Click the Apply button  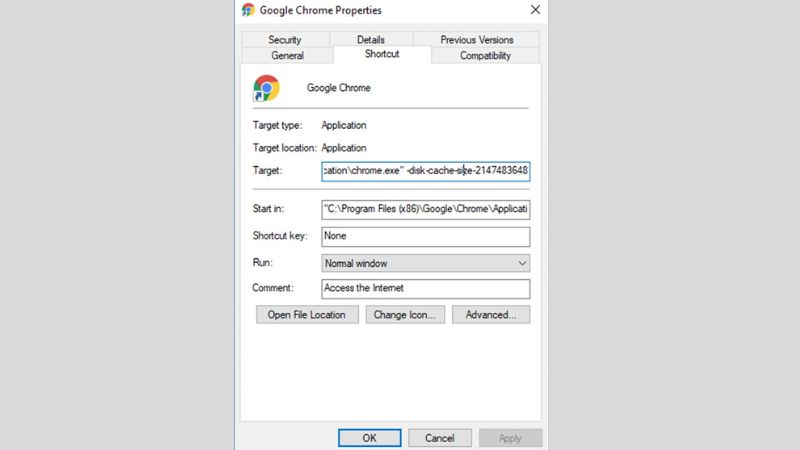click(510, 438)
